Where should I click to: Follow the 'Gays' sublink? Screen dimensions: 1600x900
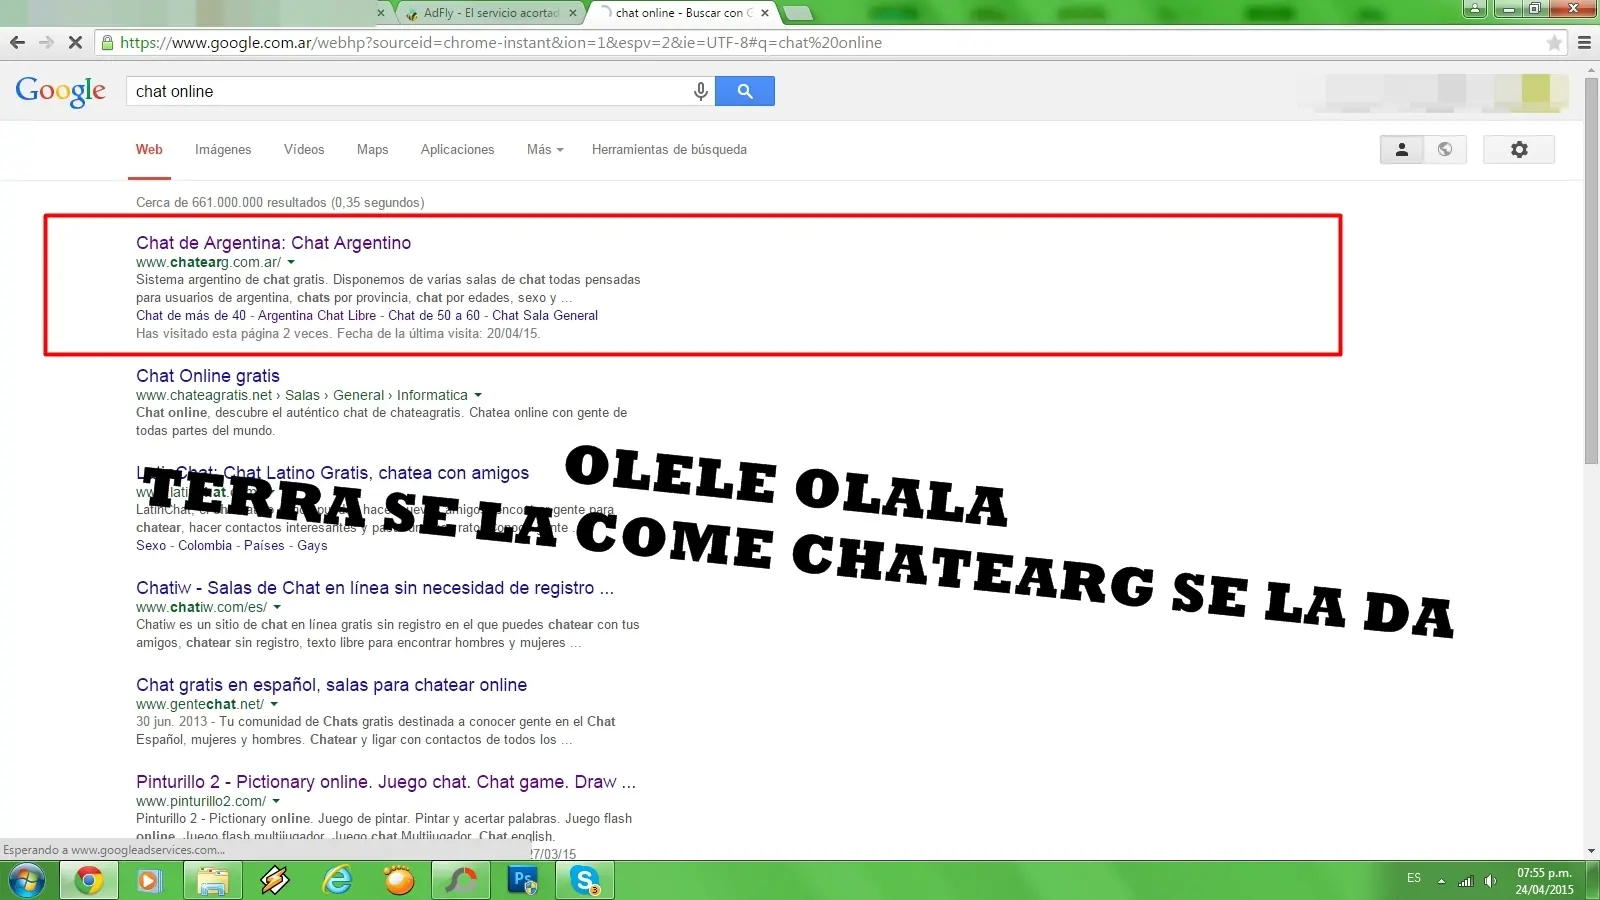(x=312, y=546)
